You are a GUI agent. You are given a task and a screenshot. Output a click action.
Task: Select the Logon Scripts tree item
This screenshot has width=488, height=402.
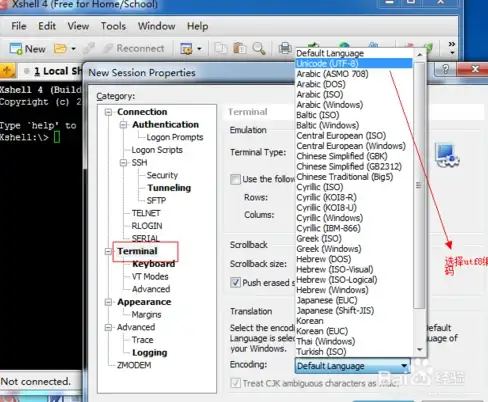point(157,150)
